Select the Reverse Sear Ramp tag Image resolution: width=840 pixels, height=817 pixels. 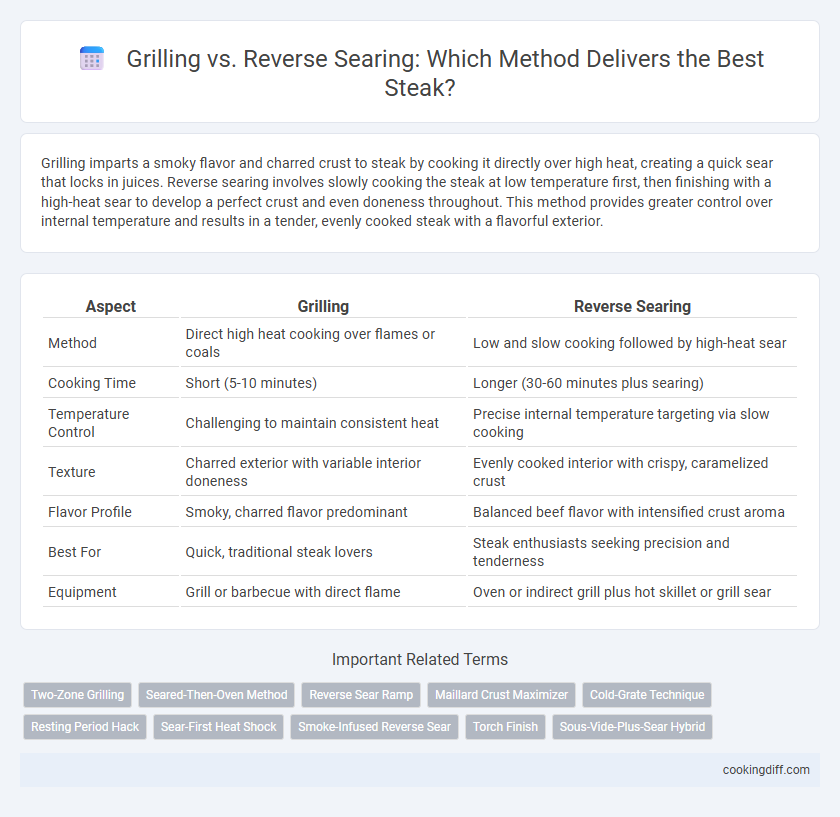(x=361, y=695)
